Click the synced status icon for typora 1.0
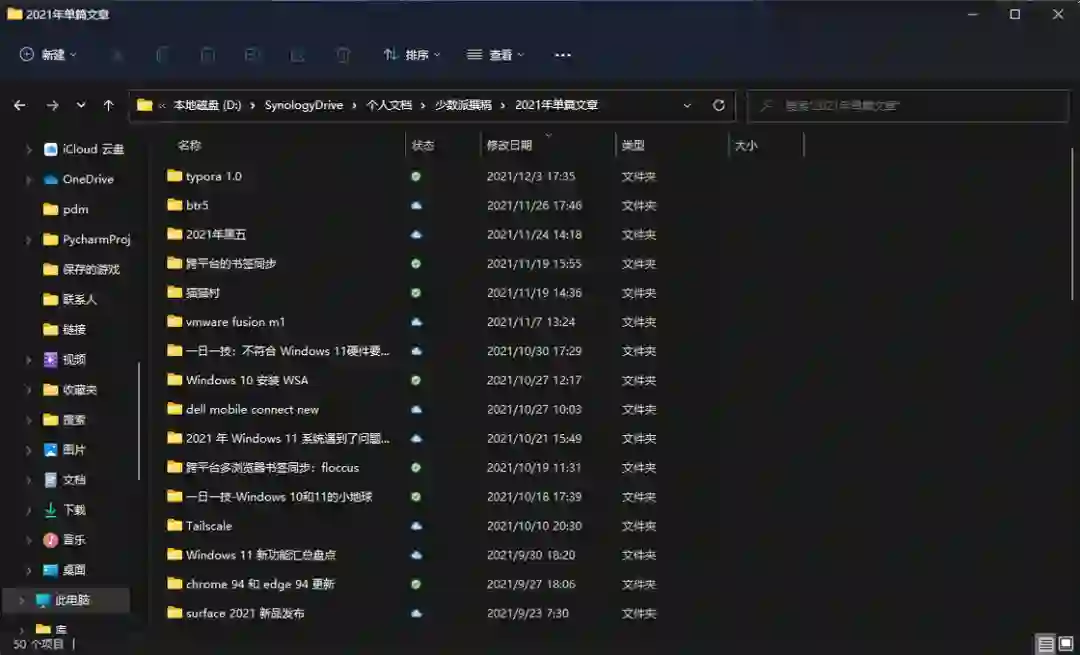 416,176
